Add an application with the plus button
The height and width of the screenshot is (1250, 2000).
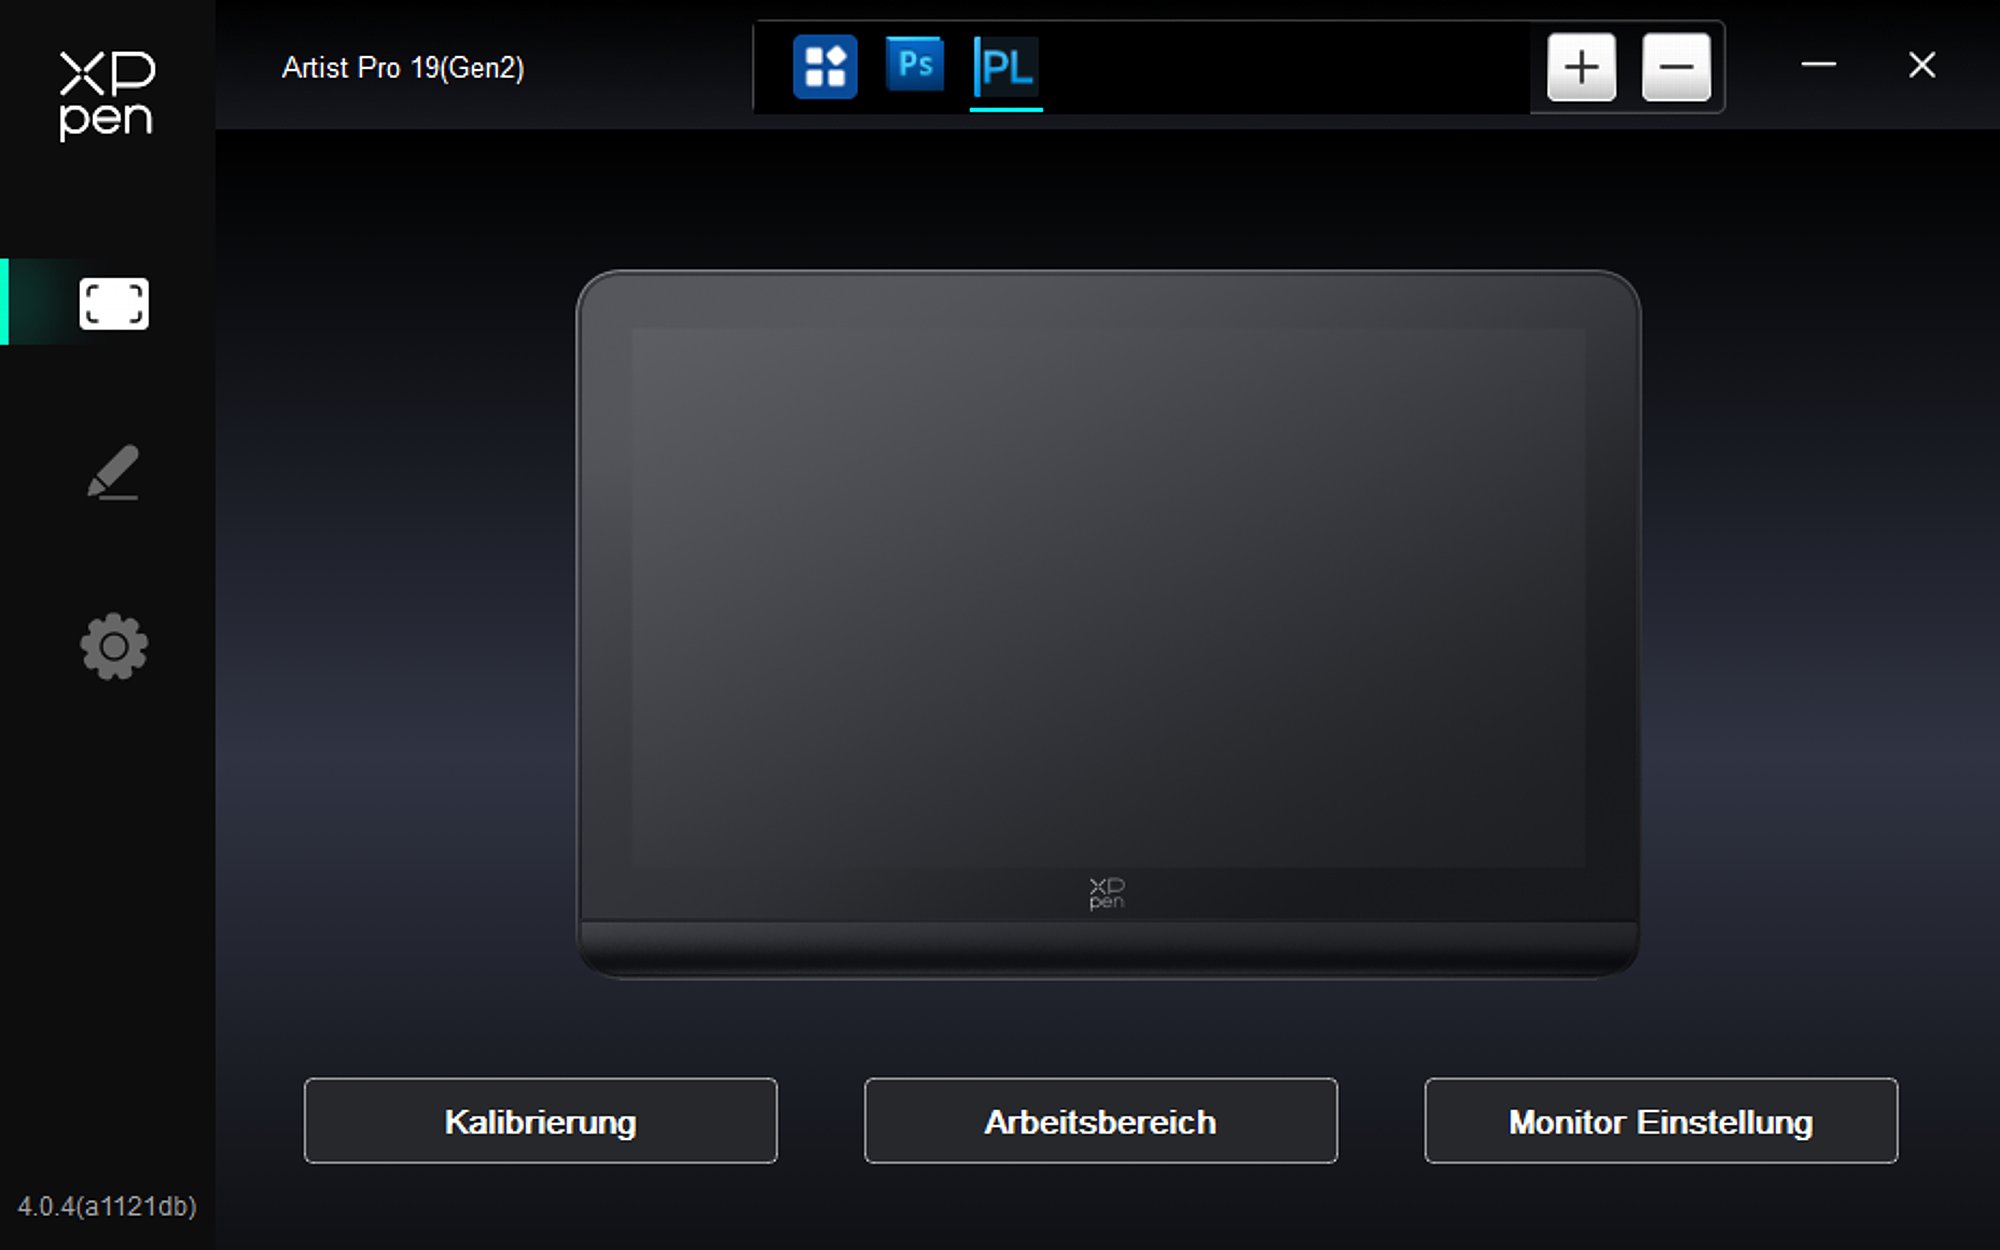pyautogui.click(x=1581, y=67)
